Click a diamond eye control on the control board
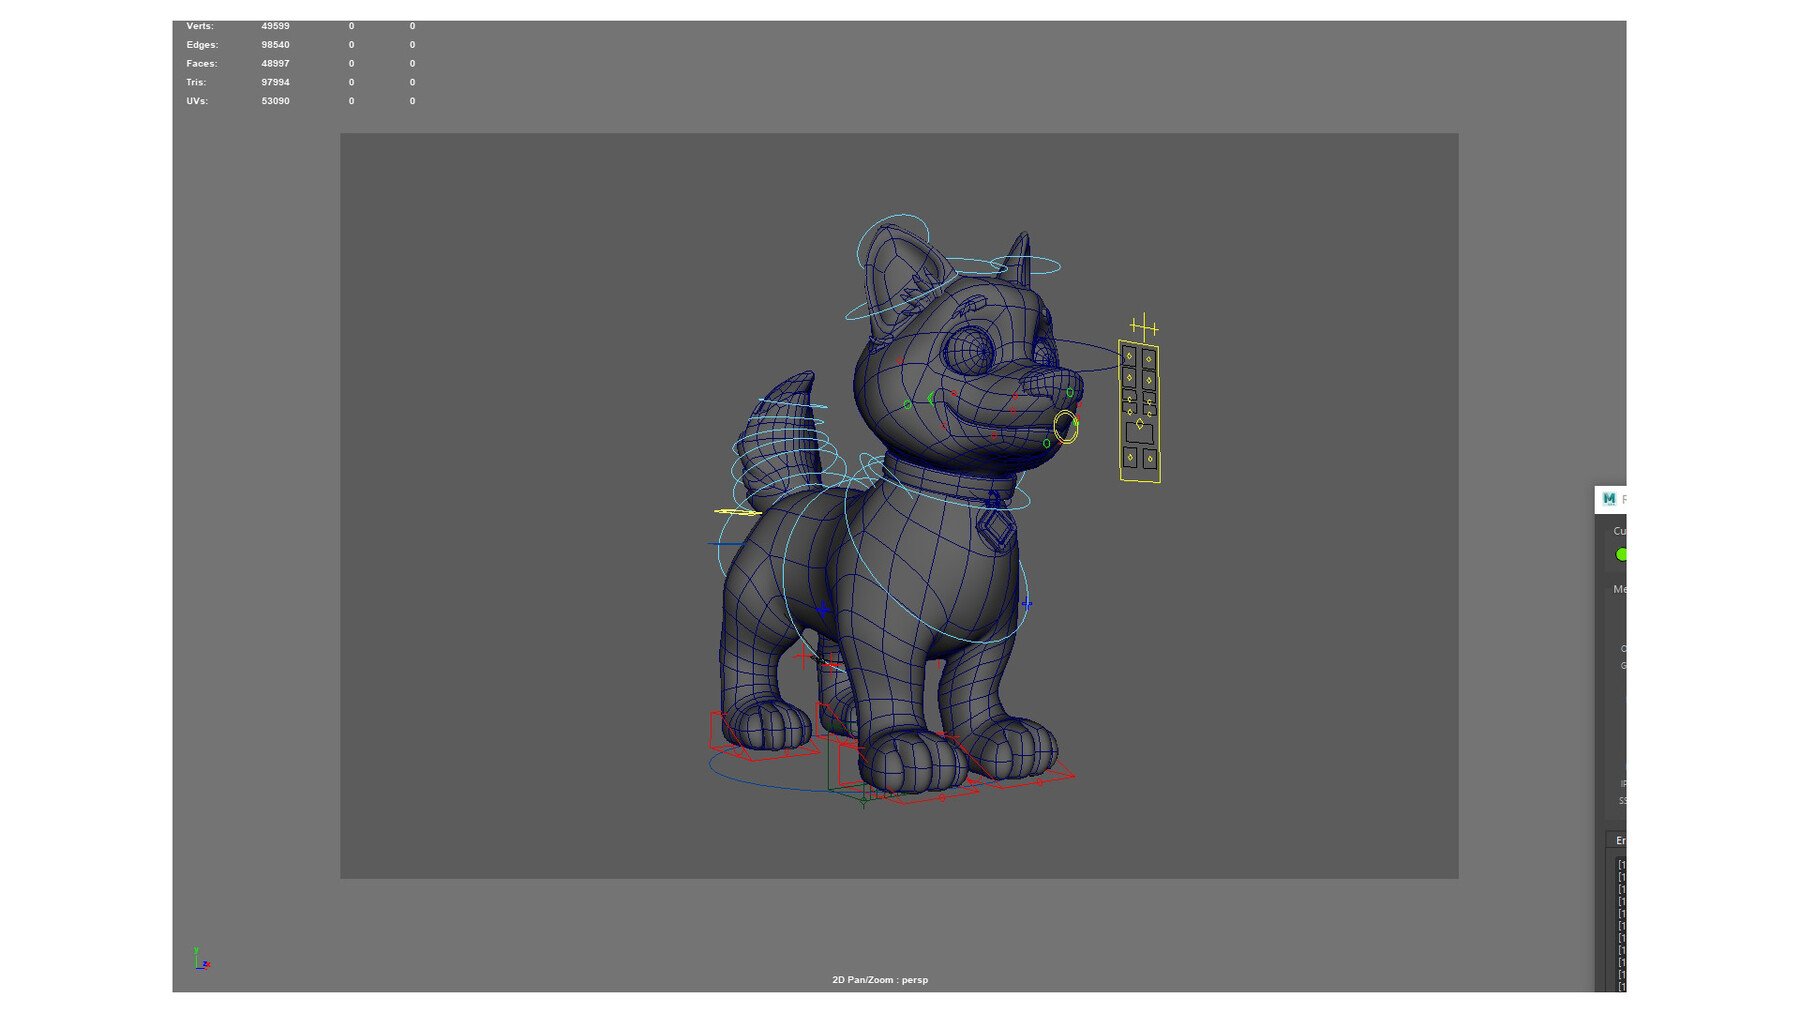 (1129, 355)
